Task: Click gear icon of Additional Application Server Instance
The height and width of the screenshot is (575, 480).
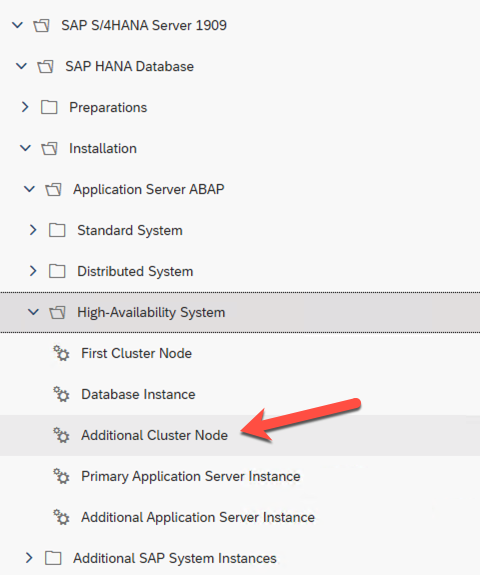Action: 61,517
